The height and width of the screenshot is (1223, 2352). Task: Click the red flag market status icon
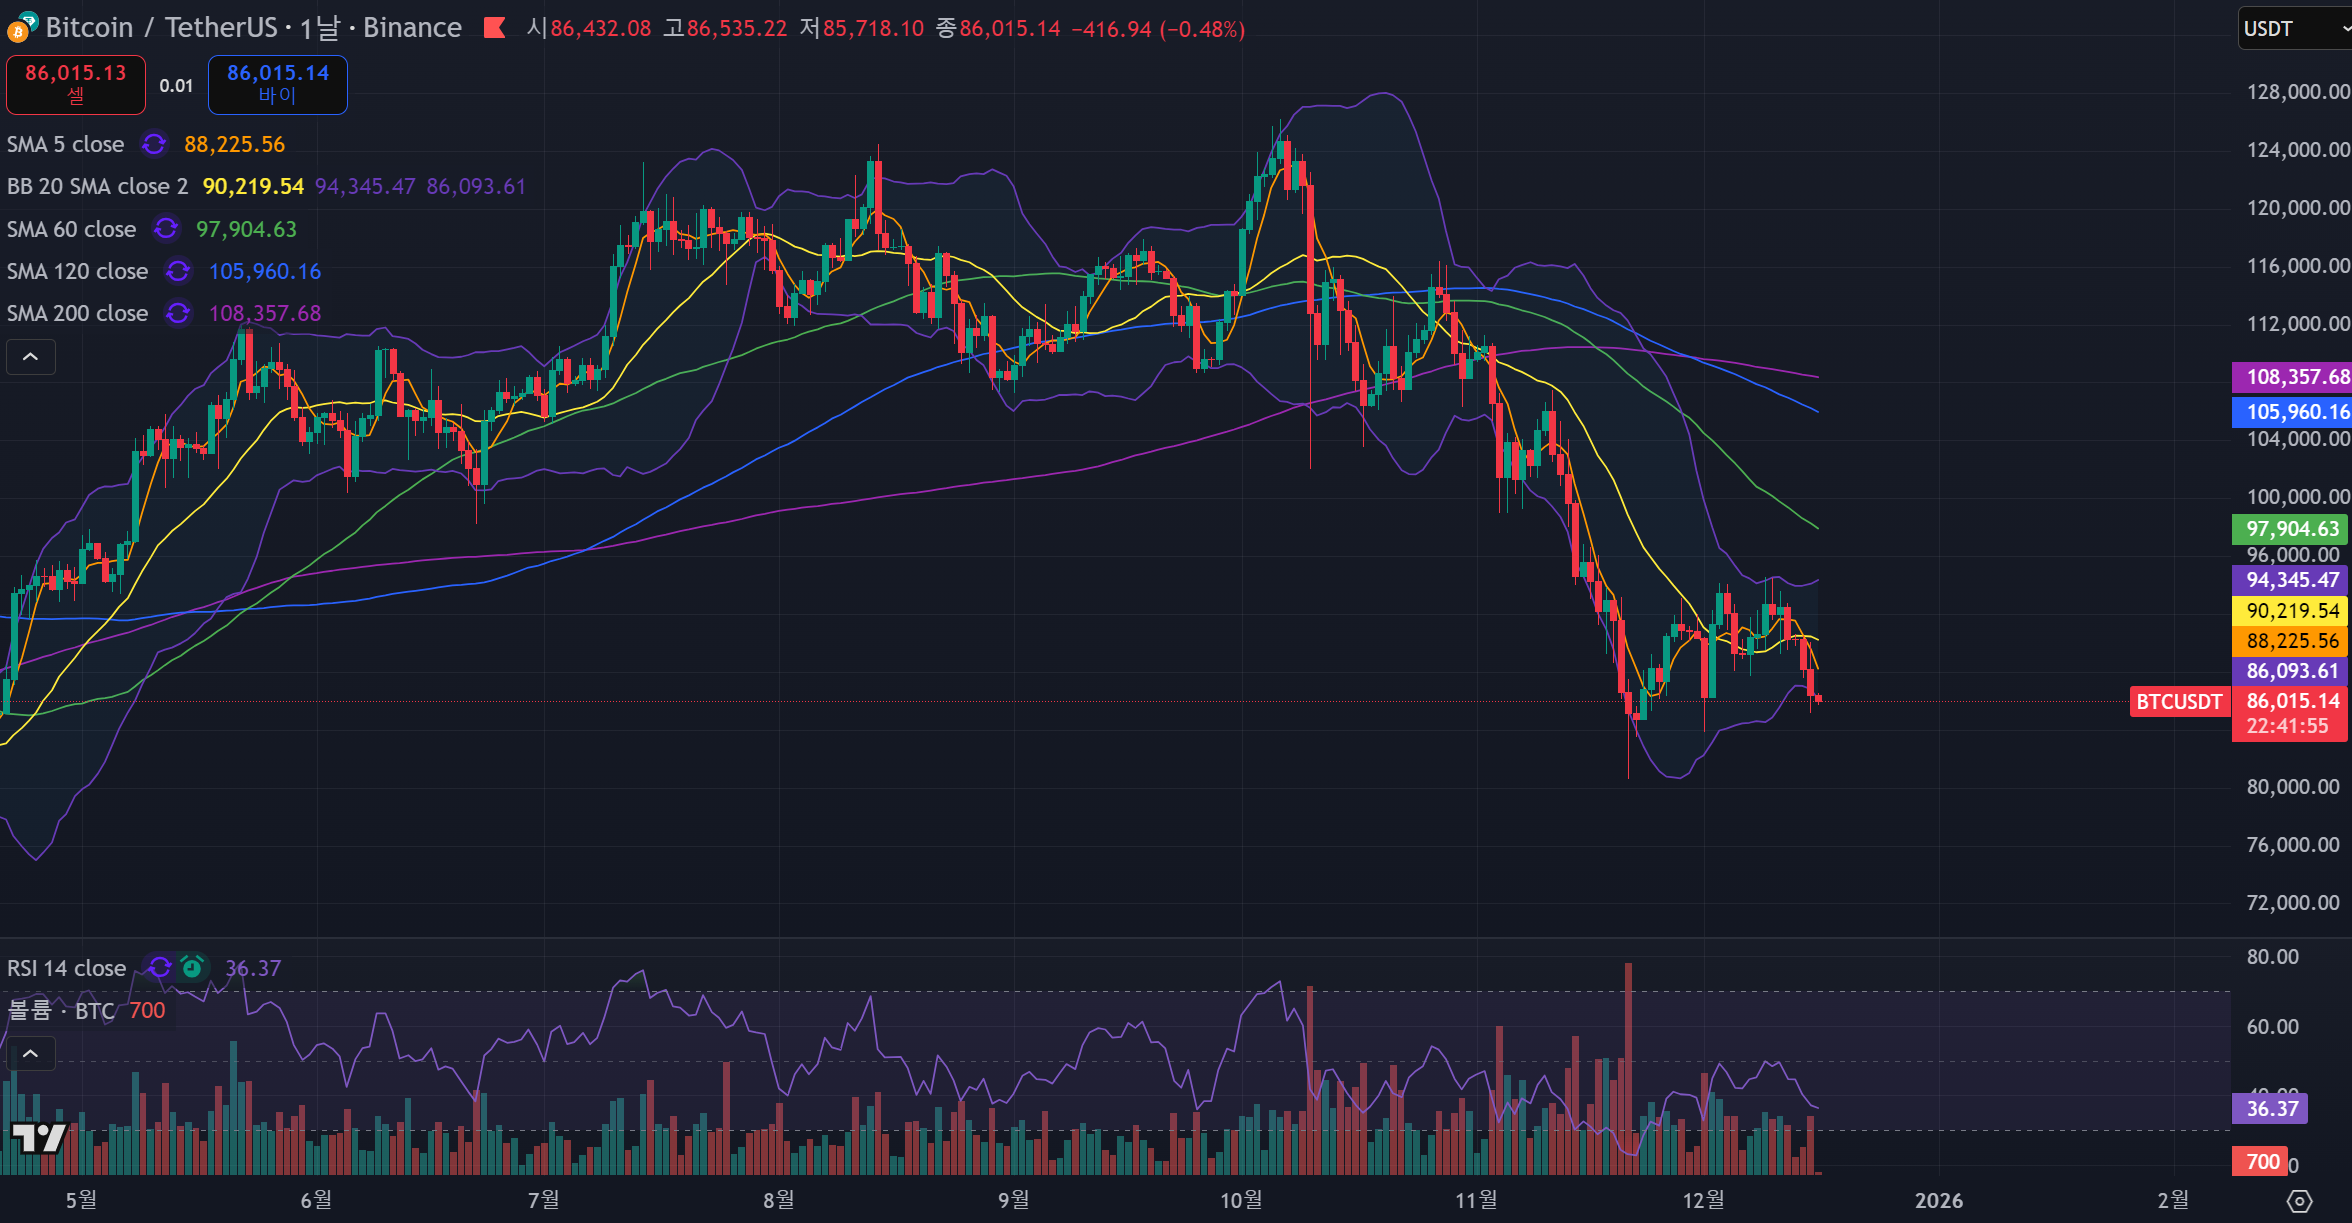(x=494, y=28)
